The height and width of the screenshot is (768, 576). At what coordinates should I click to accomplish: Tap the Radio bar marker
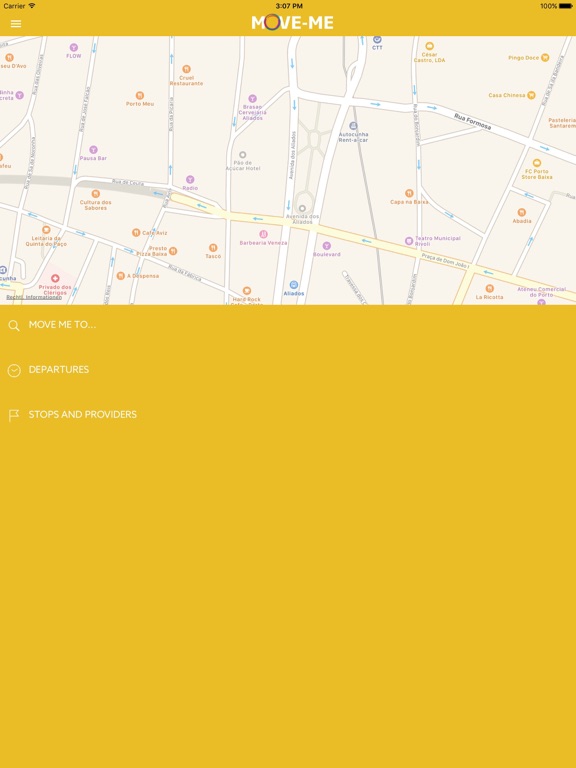(190, 179)
